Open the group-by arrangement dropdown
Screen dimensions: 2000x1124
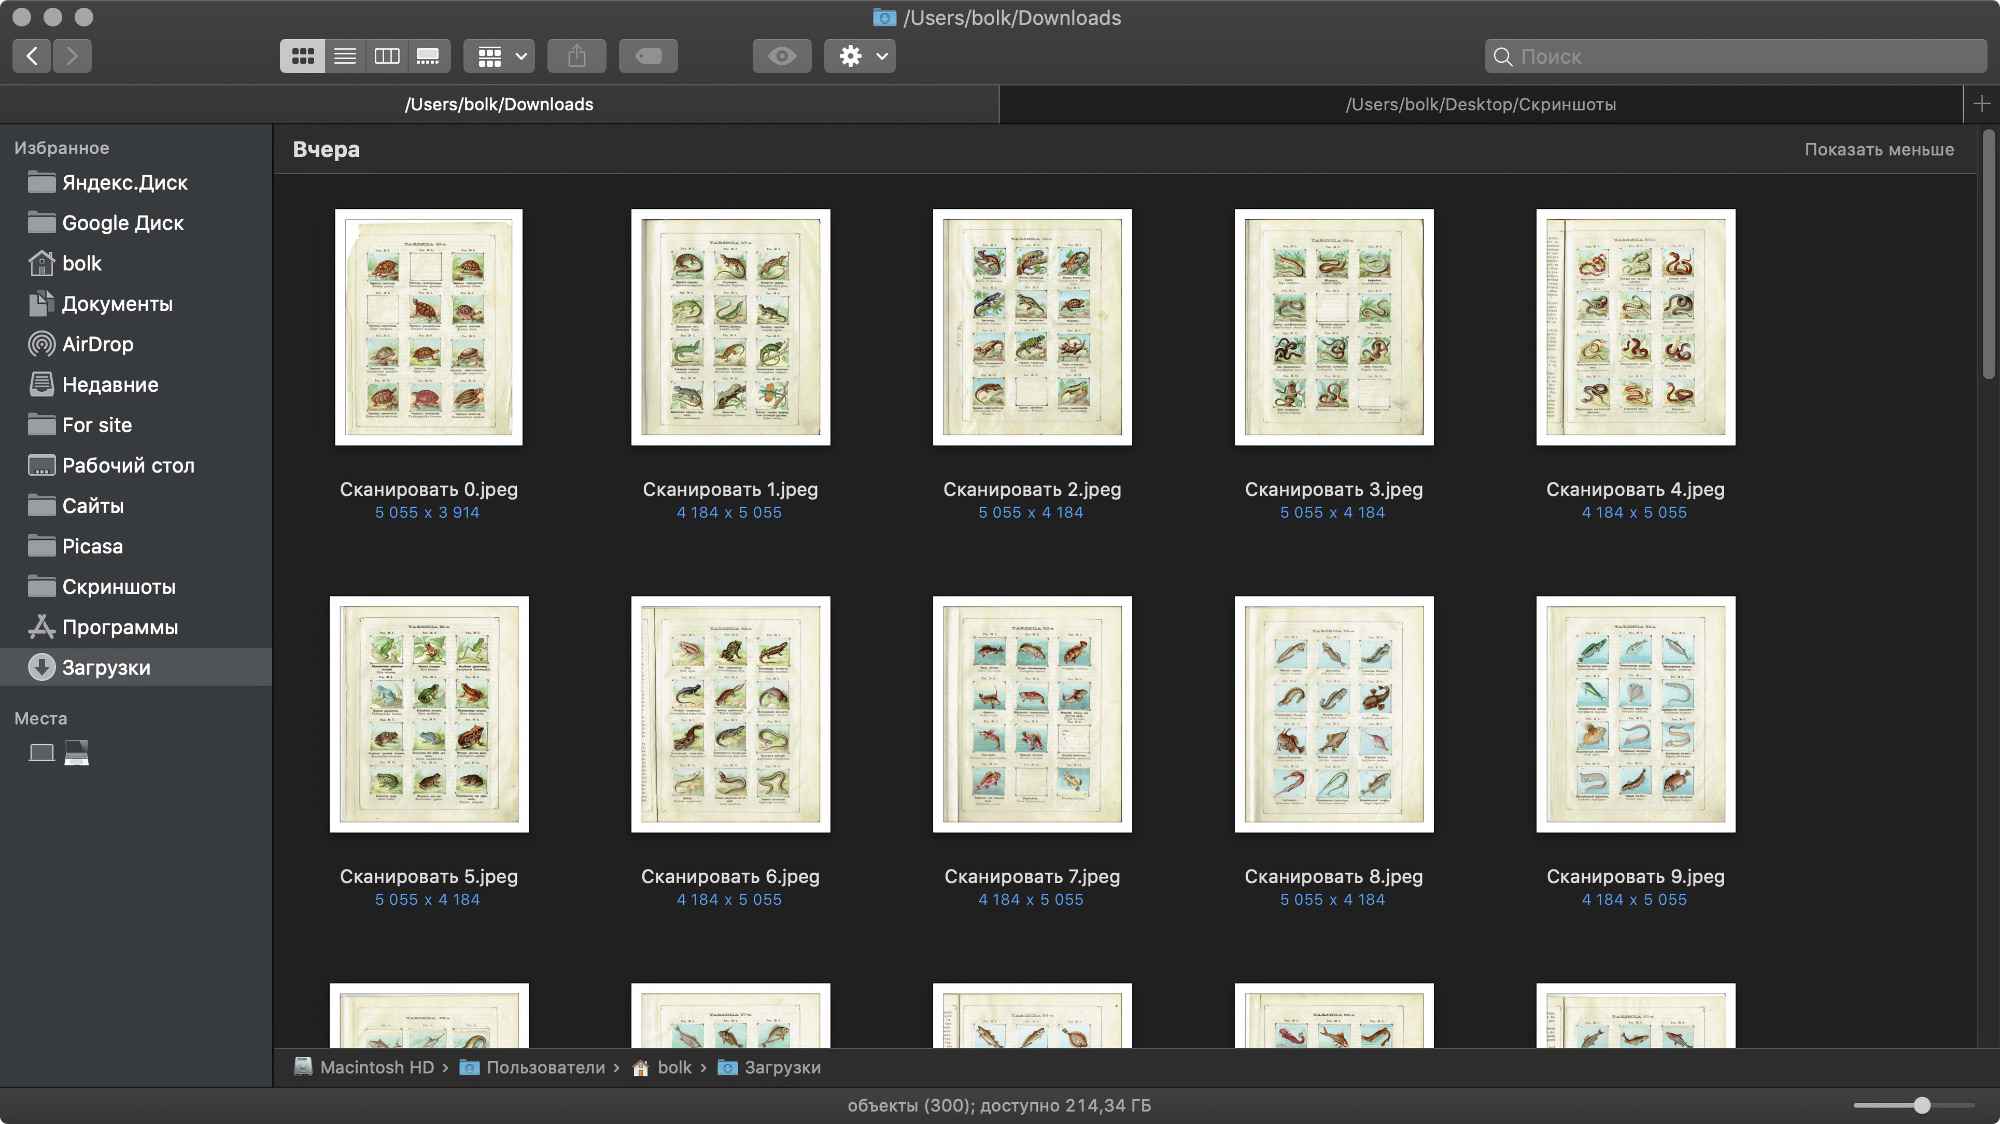[x=499, y=56]
